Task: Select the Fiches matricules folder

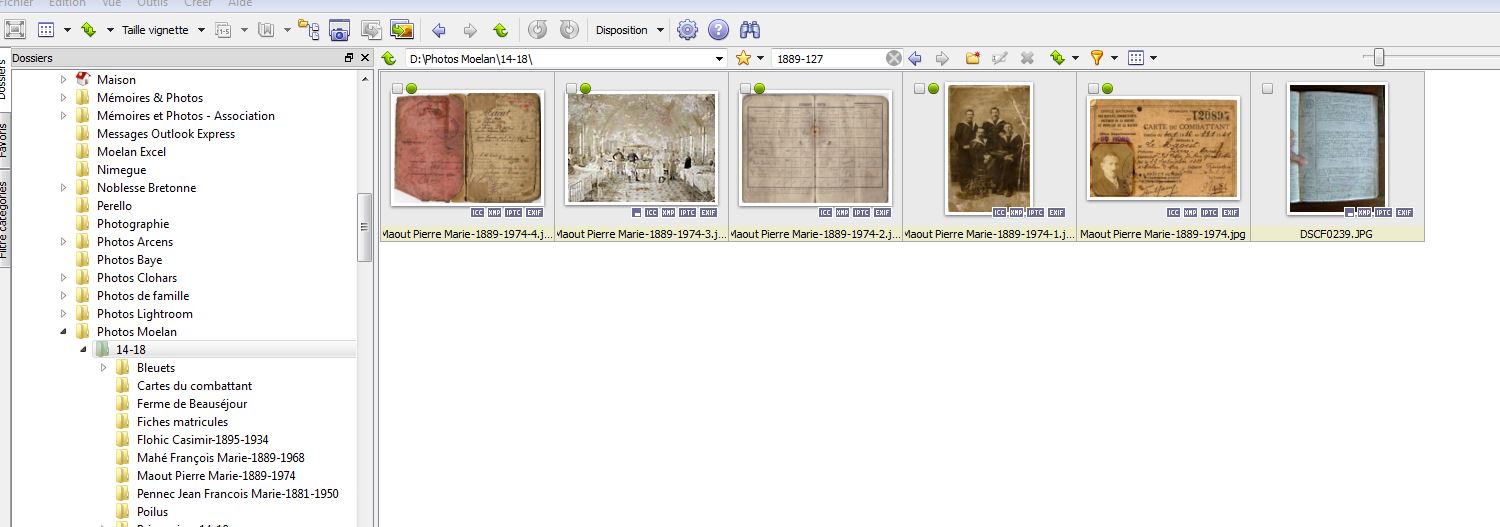Action: tap(182, 422)
